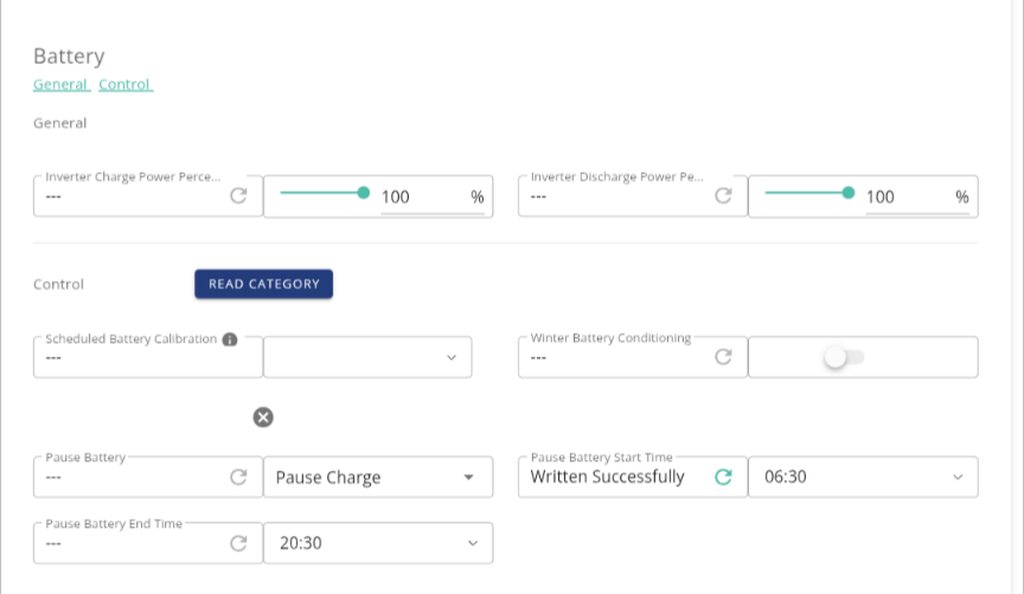Viewport: 1024px width, 594px height.
Task: Refresh Pause Battery End Time value
Action: [x=238, y=543]
